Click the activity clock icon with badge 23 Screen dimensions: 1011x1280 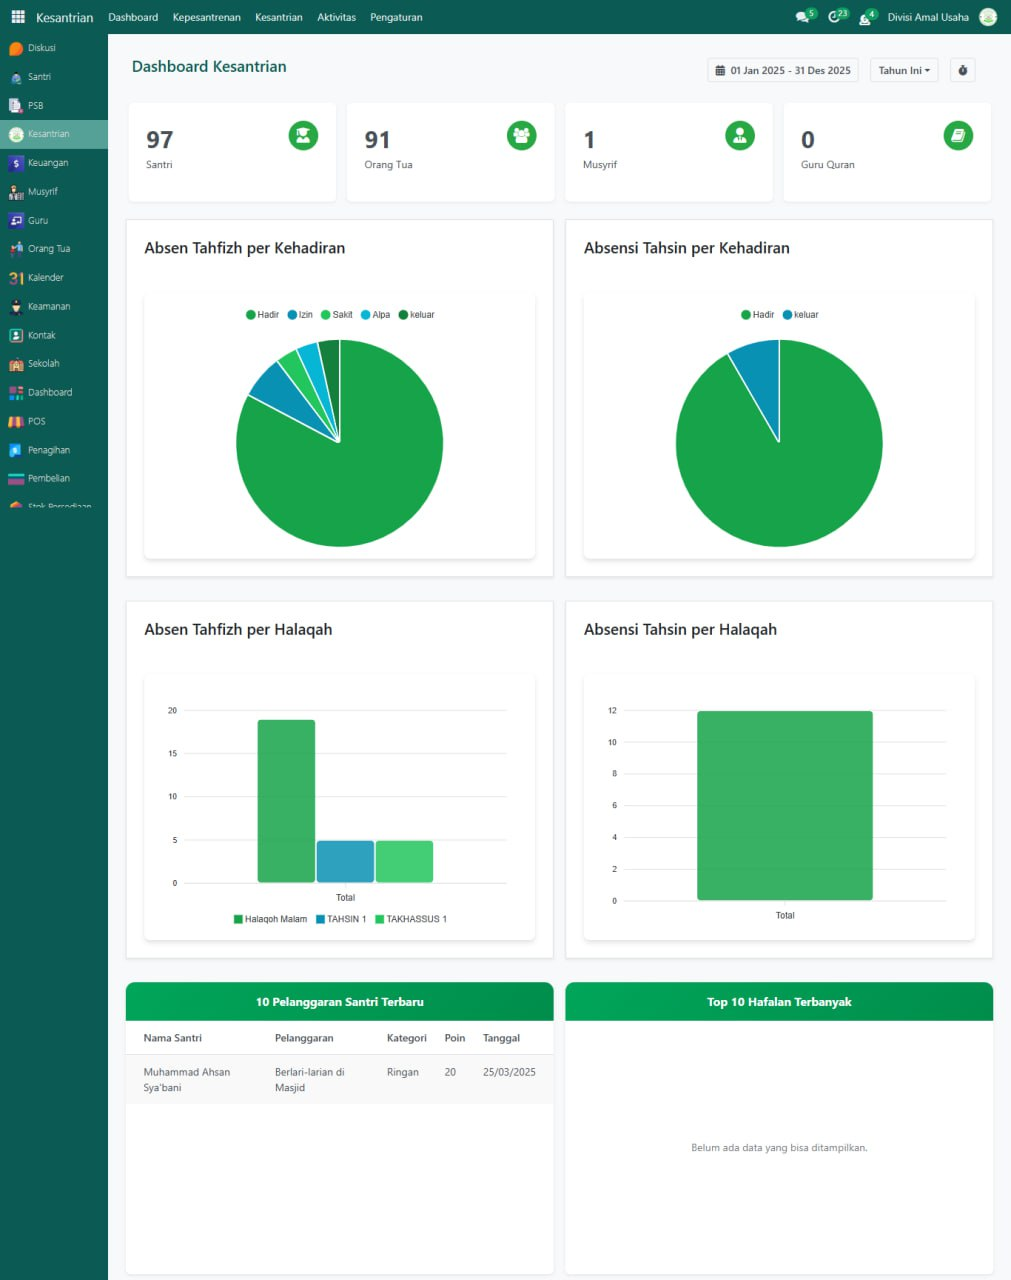click(834, 17)
